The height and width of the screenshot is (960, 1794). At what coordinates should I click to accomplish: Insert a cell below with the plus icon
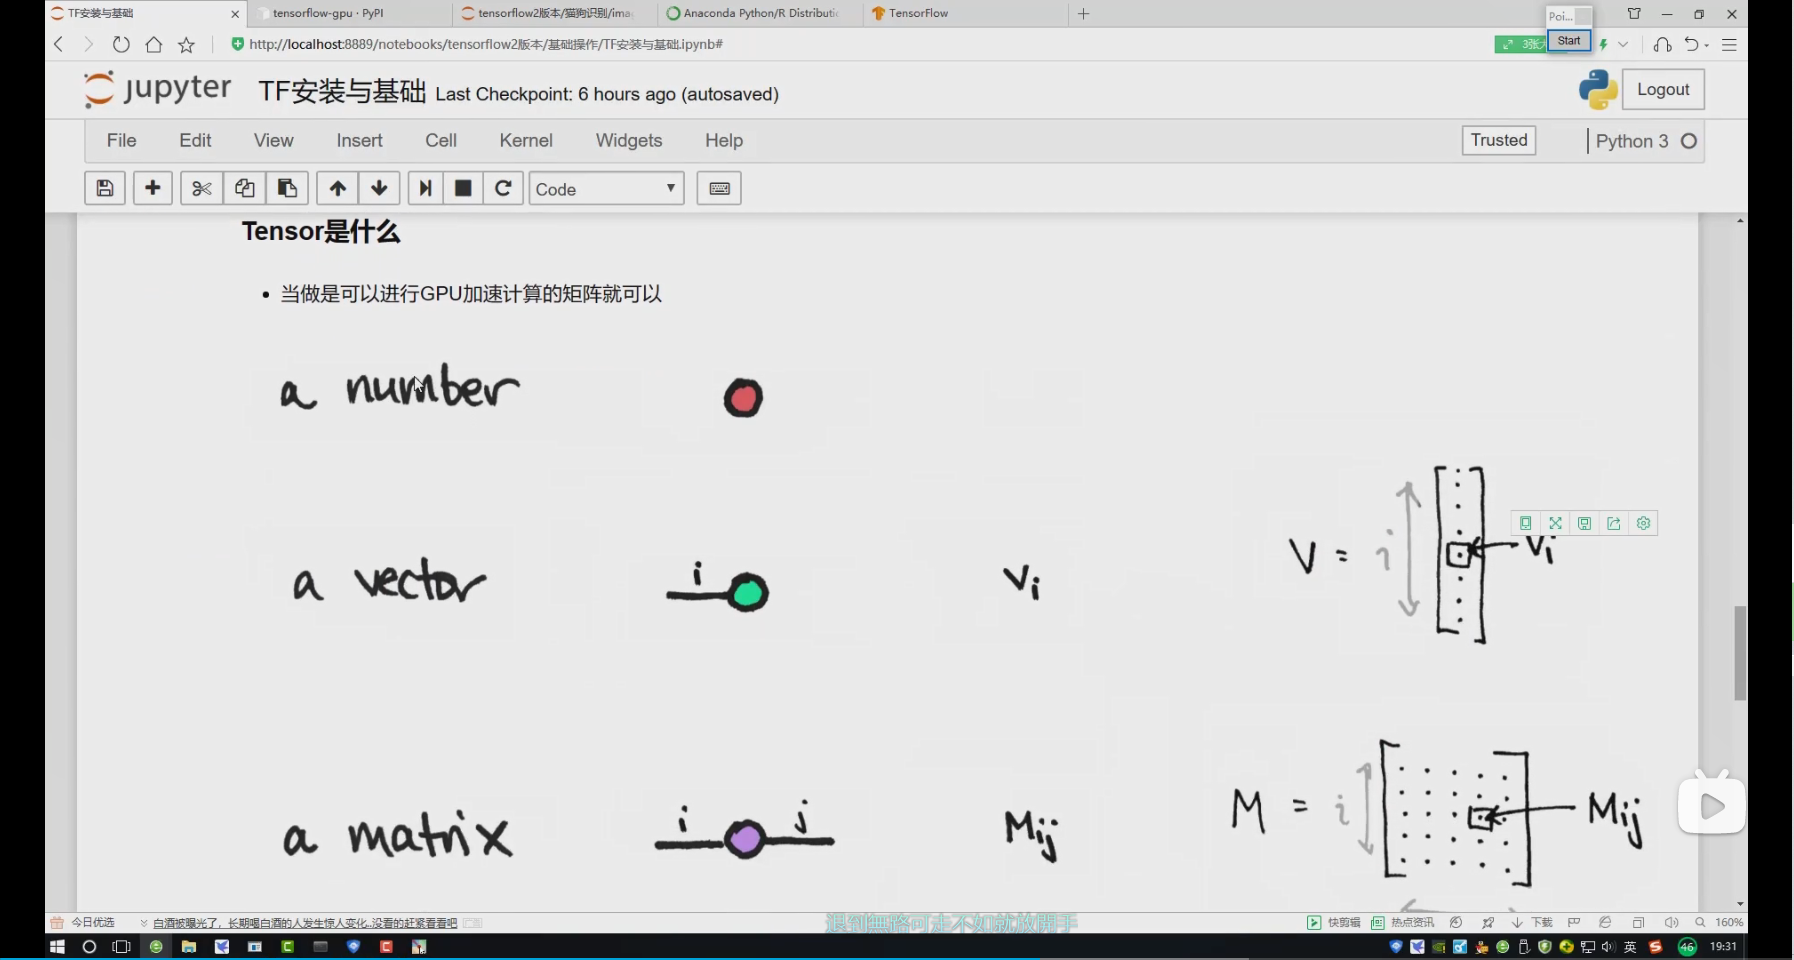tap(153, 188)
